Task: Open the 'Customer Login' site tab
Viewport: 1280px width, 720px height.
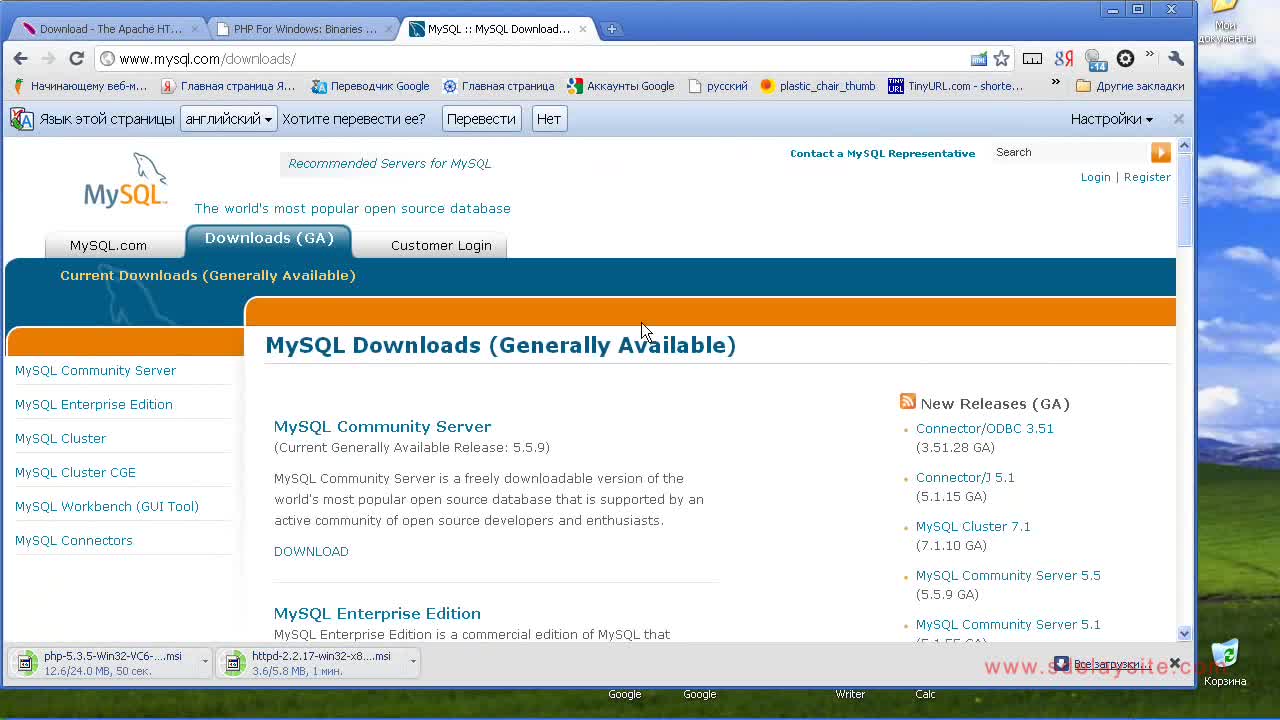Action: pyautogui.click(x=441, y=245)
